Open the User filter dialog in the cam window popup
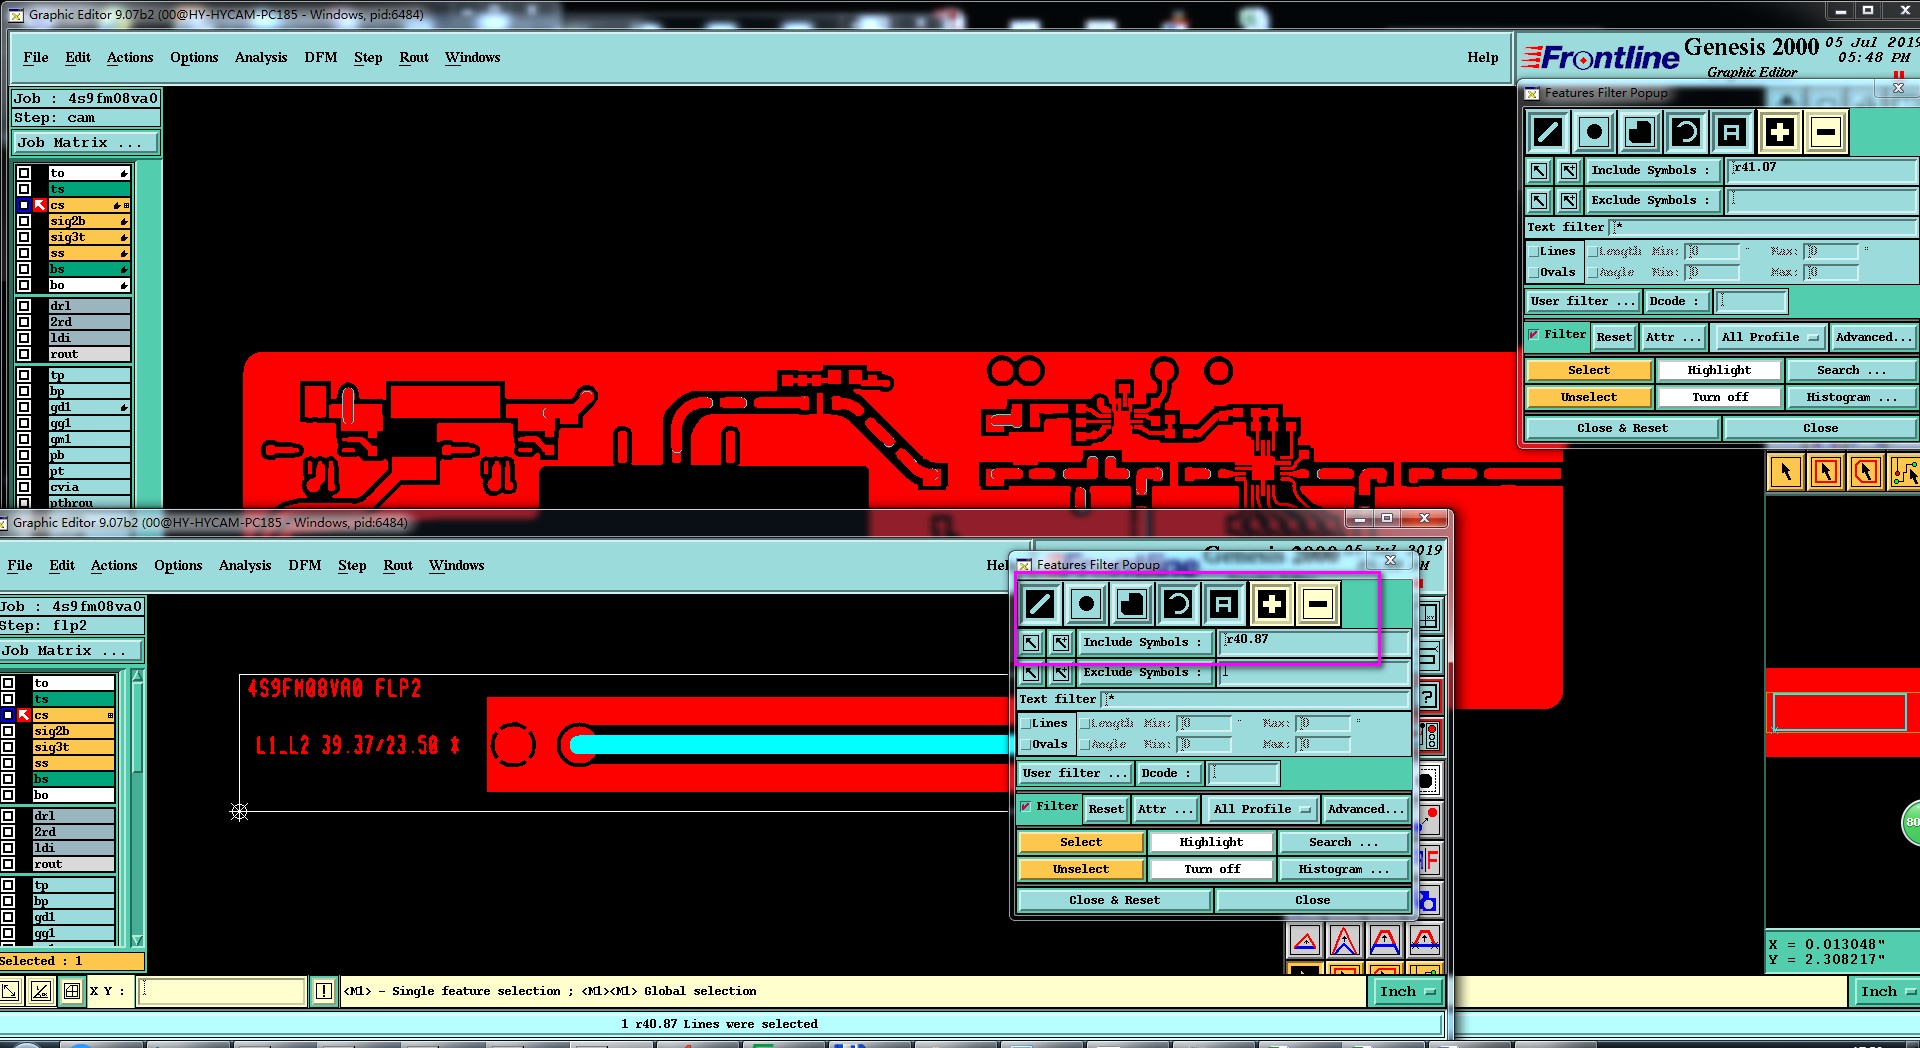The width and height of the screenshot is (1920, 1048). click(1584, 301)
